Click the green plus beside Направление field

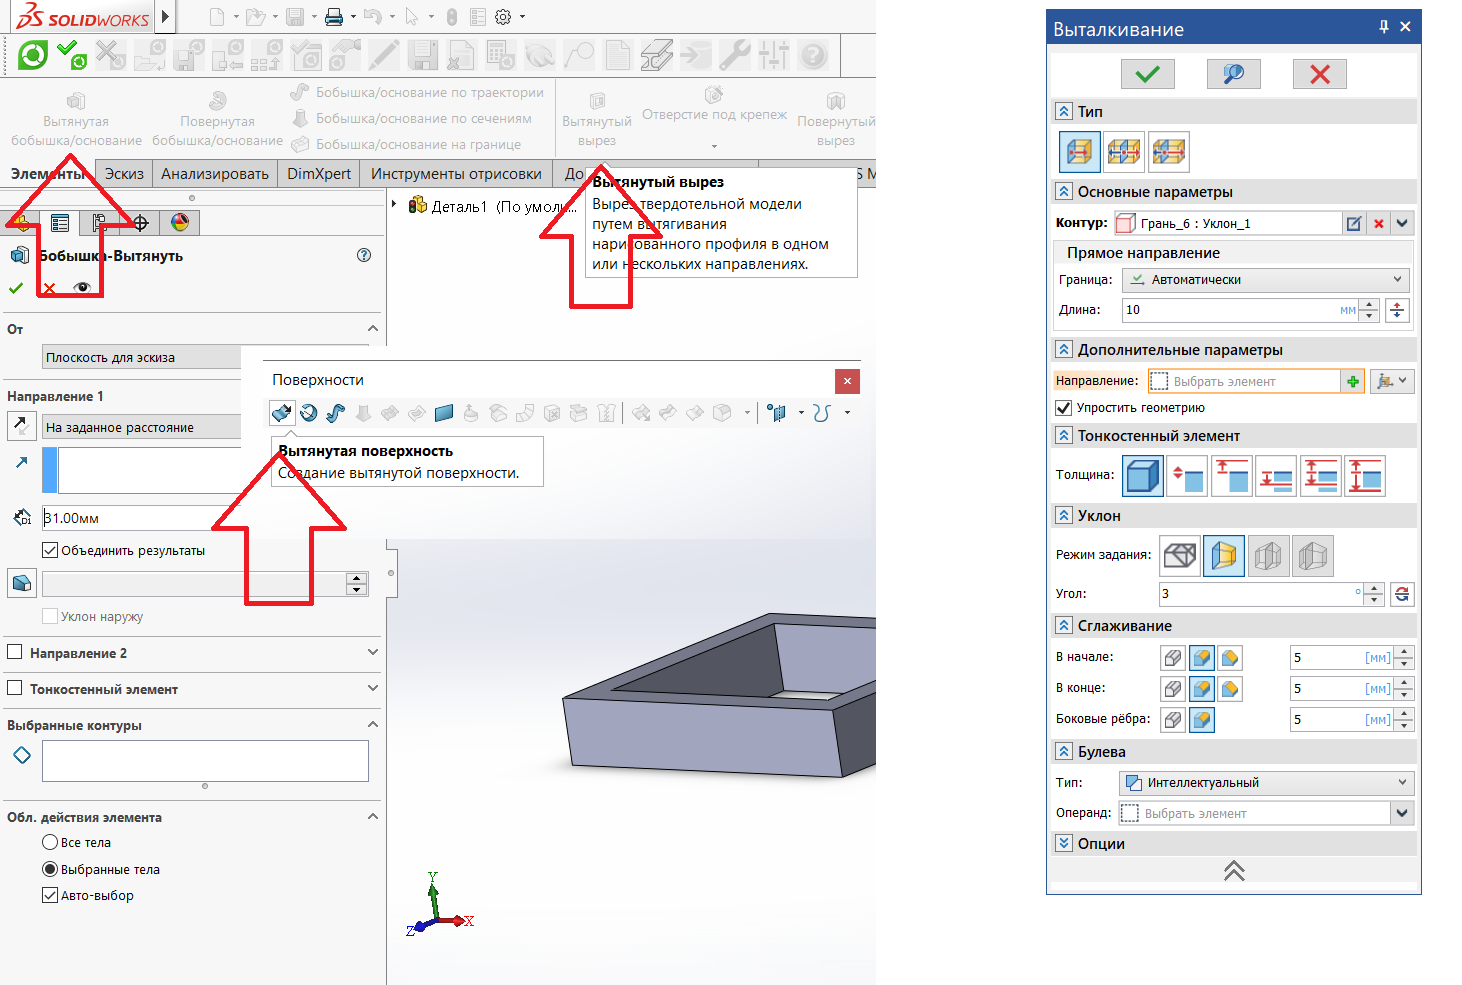[1353, 381]
